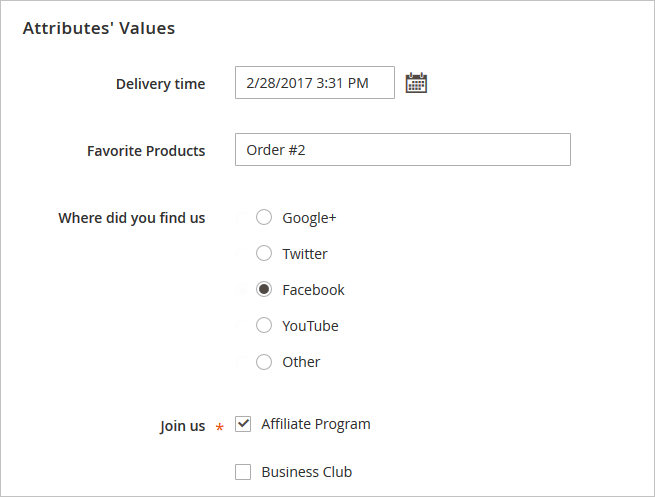Click the Delivery time field label
This screenshot has height=497, width=655.
pos(160,84)
